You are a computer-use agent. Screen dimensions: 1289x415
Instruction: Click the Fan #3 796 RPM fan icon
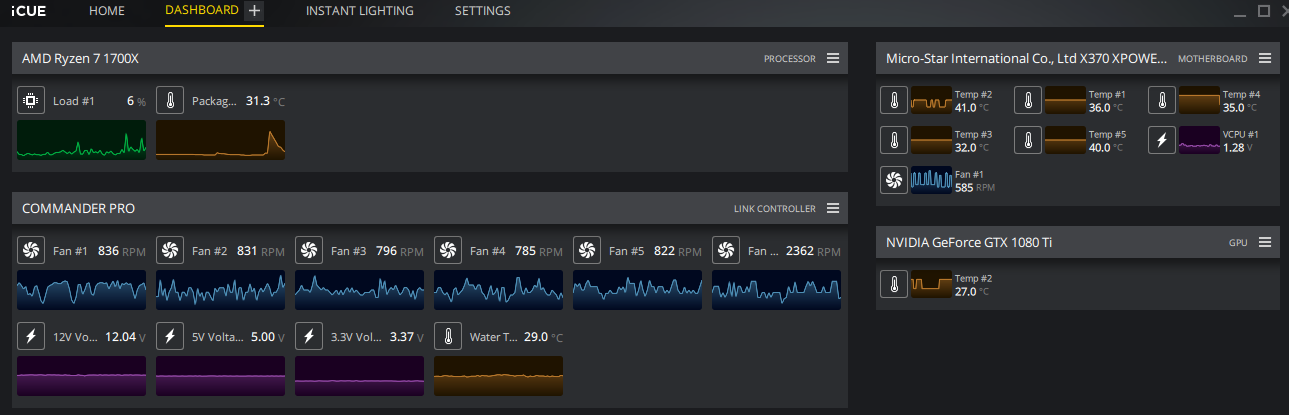pos(309,251)
